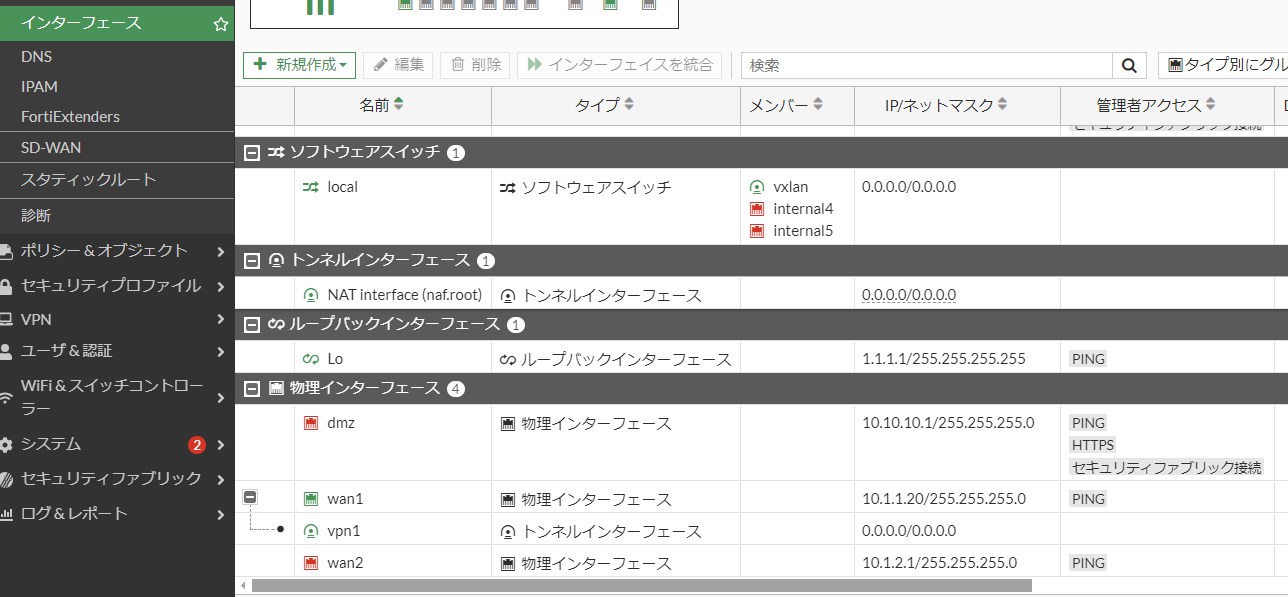Click the favorite star on インターフェース menu

click(220, 23)
